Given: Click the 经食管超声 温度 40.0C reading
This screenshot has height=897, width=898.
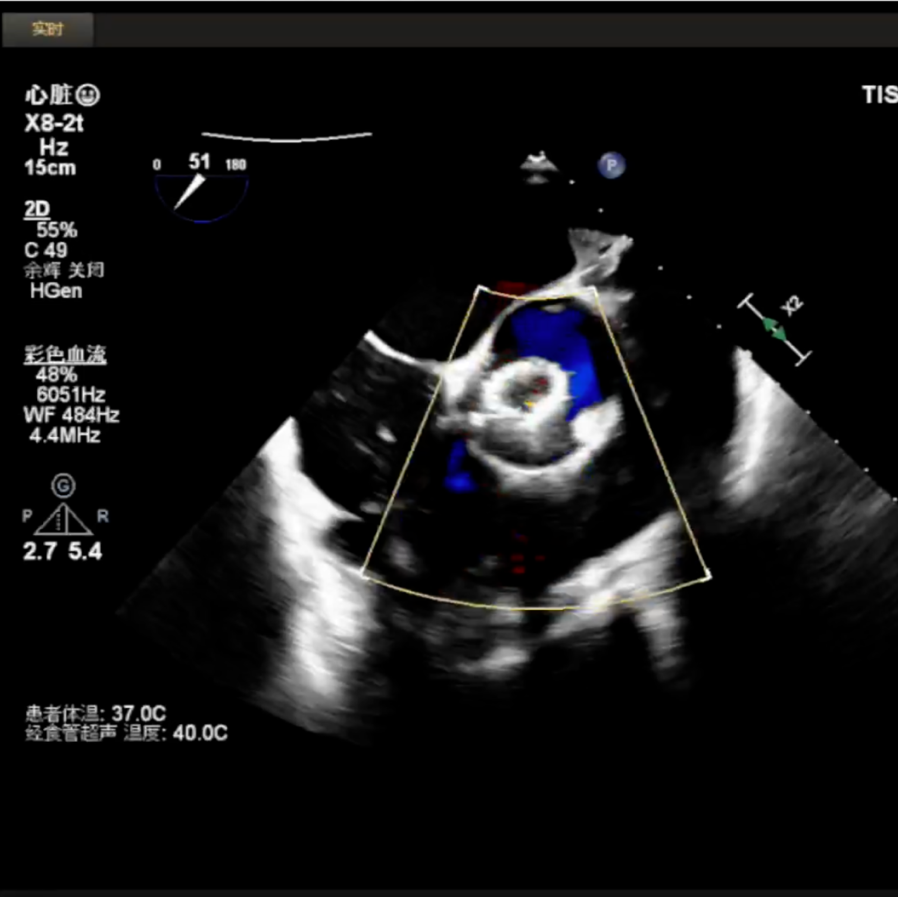Looking at the screenshot, I should point(126,733).
